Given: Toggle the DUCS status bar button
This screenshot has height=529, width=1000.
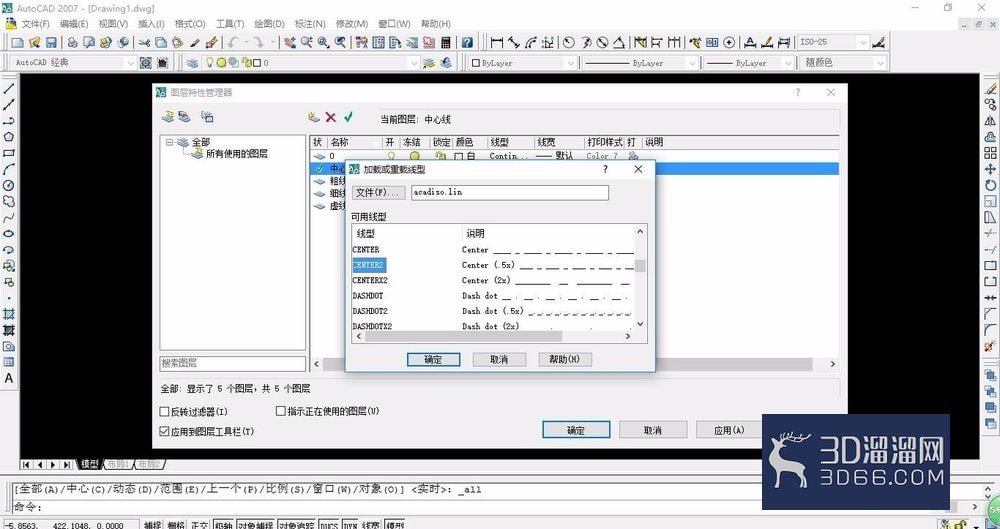Looking at the screenshot, I should pyautogui.click(x=328, y=525).
